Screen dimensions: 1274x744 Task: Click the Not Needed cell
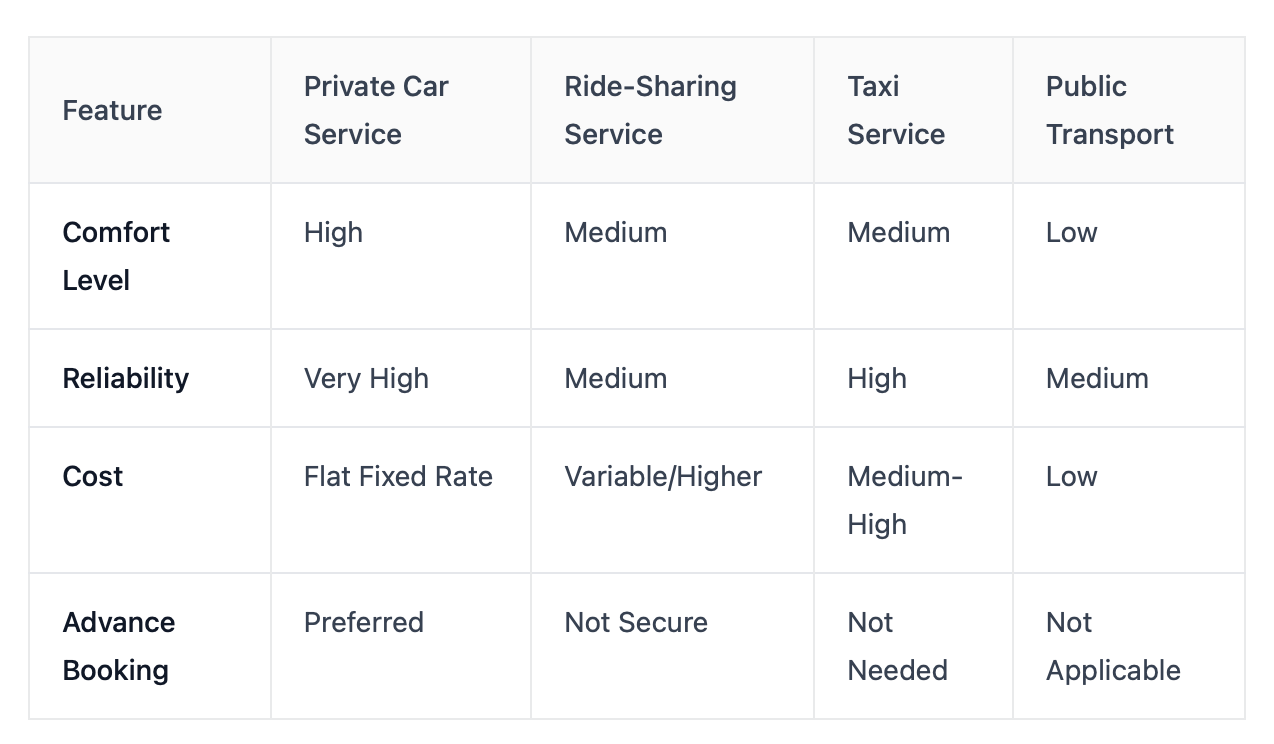point(897,646)
